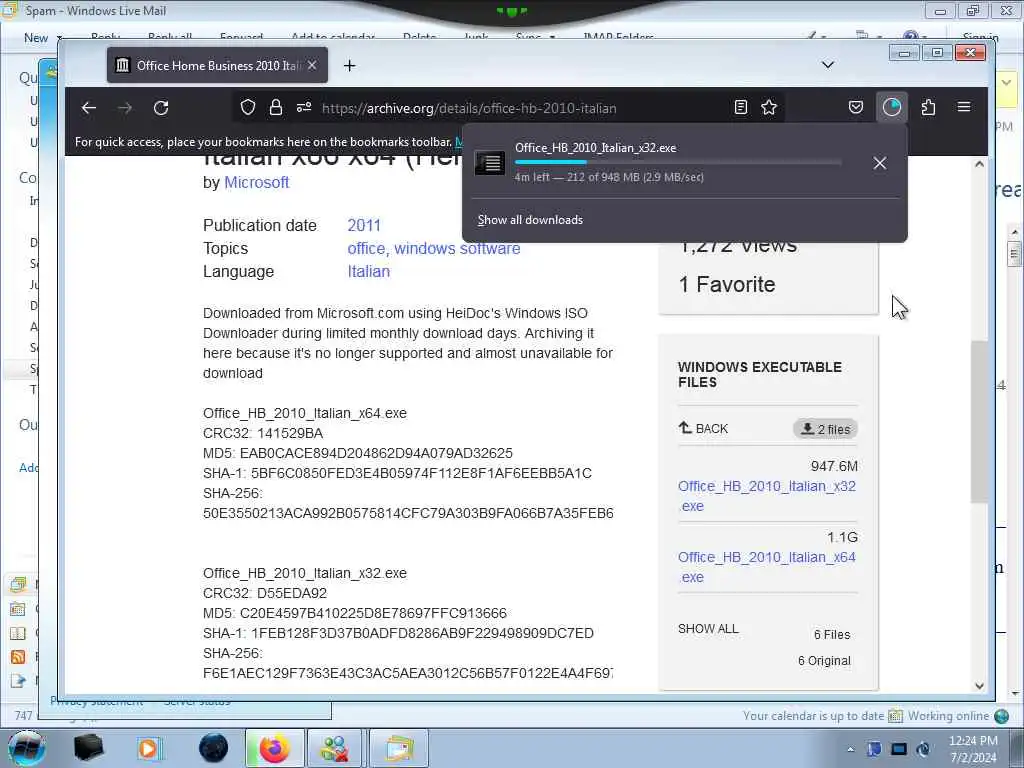Follow the windows software topic link
Viewport: 1024px width, 768px height.
tap(457, 249)
